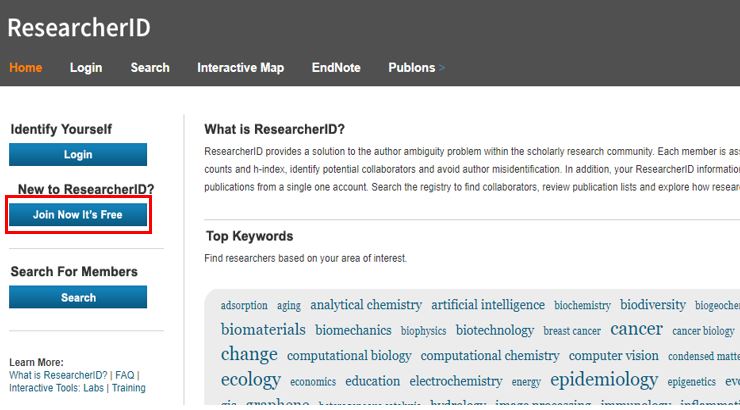
Task: Click the blue Login button
Action: point(78,155)
